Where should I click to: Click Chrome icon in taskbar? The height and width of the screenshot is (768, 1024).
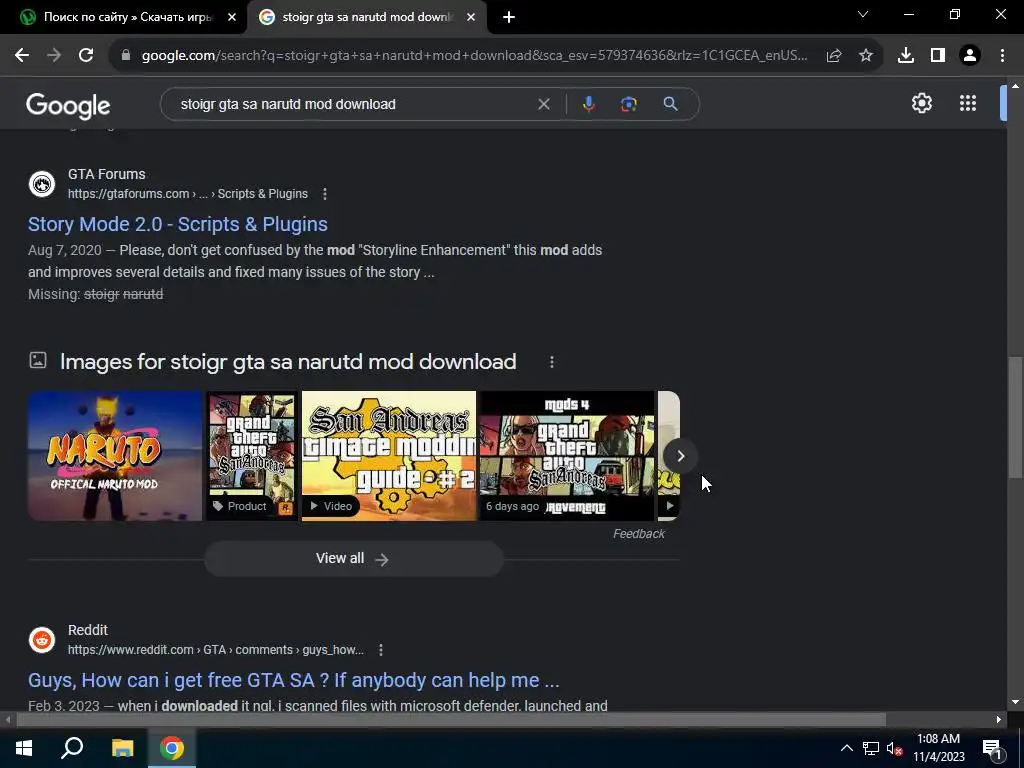172,748
